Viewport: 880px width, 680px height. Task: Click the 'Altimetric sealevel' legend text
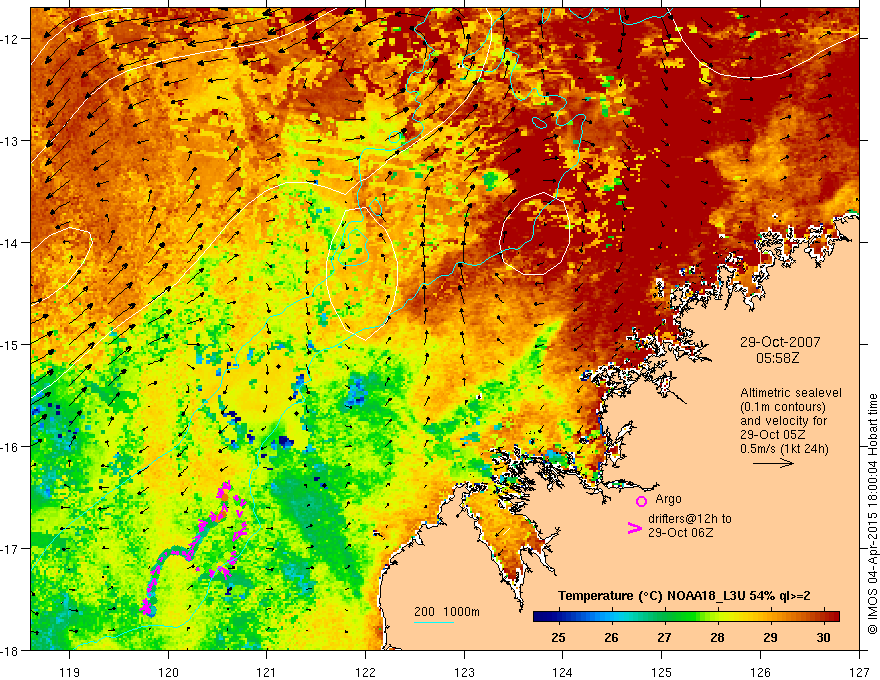[791, 393]
